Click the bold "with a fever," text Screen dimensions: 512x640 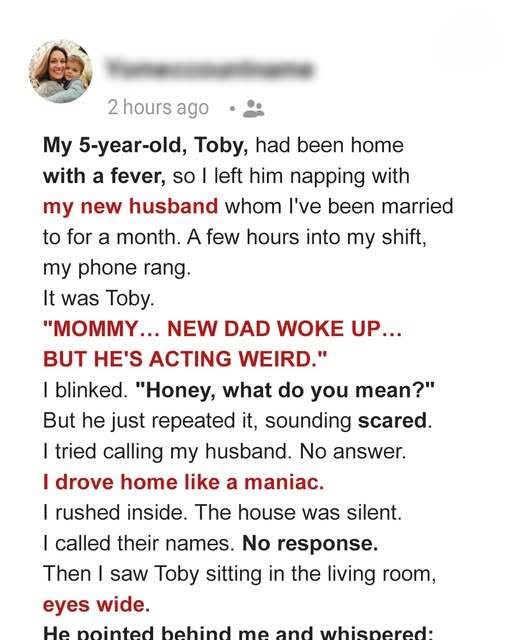coord(105,176)
